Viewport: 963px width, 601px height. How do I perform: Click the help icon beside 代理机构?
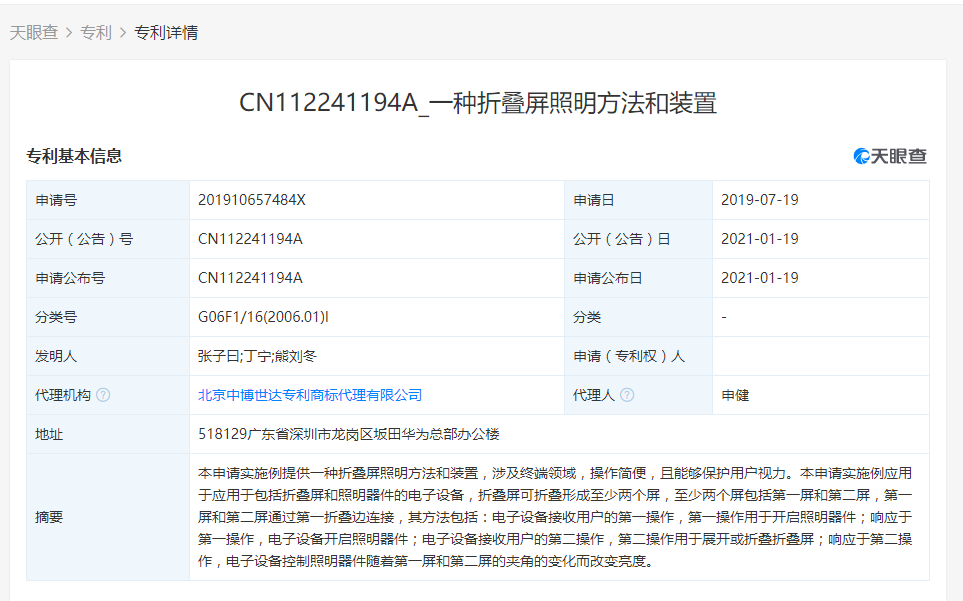(x=103, y=395)
